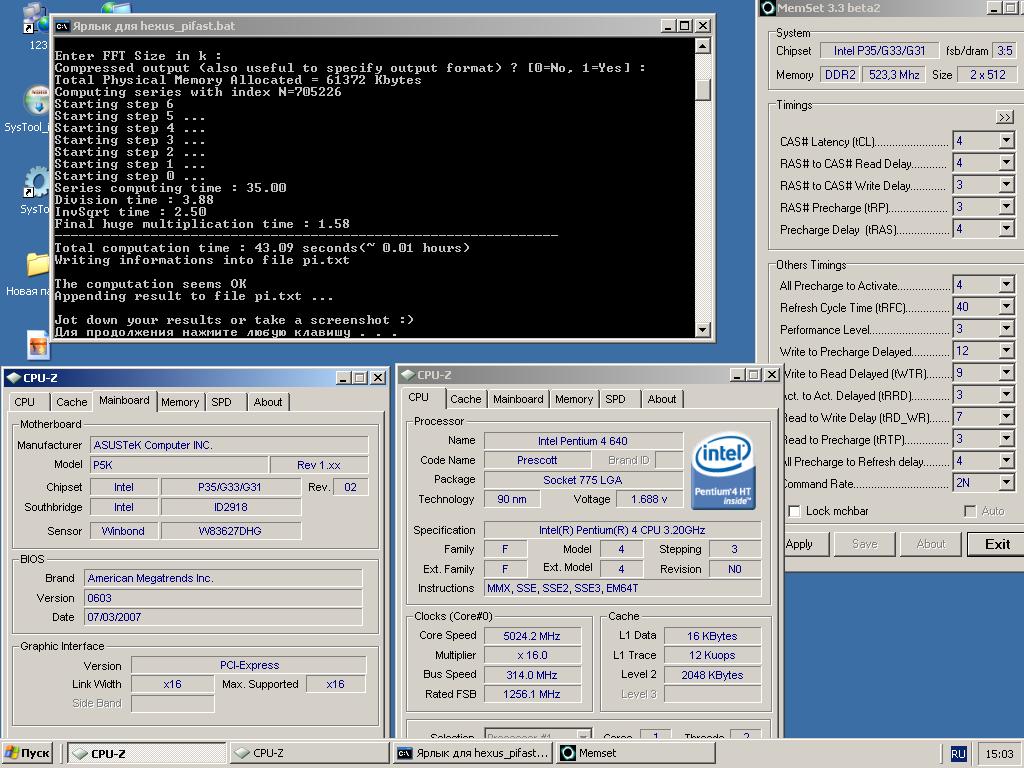Click the Apply button in MemSet
This screenshot has width=1024, height=768.
pos(805,544)
